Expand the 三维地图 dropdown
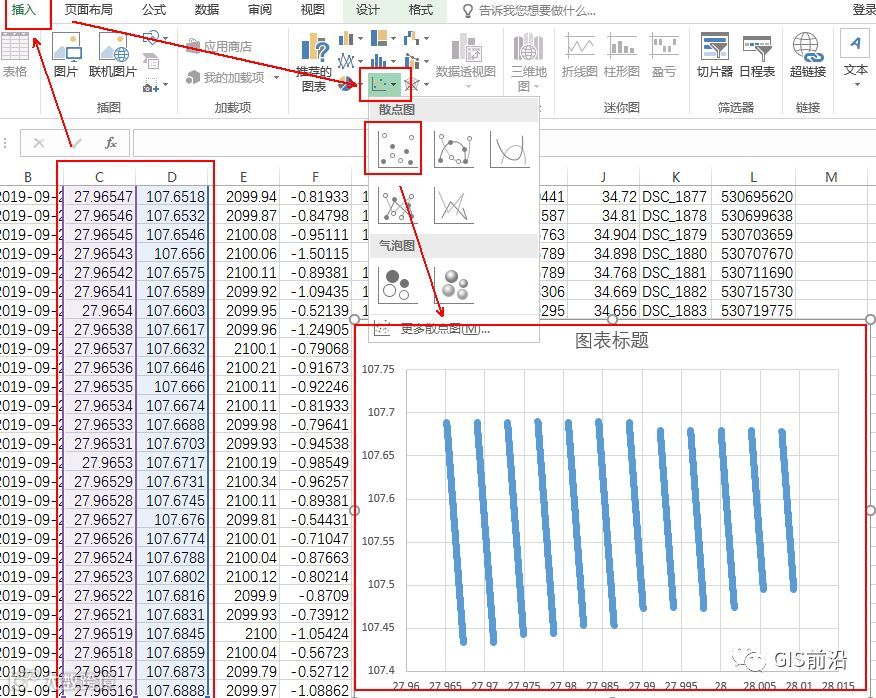Image resolution: width=876 pixels, height=698 pixels. point(536,86)
